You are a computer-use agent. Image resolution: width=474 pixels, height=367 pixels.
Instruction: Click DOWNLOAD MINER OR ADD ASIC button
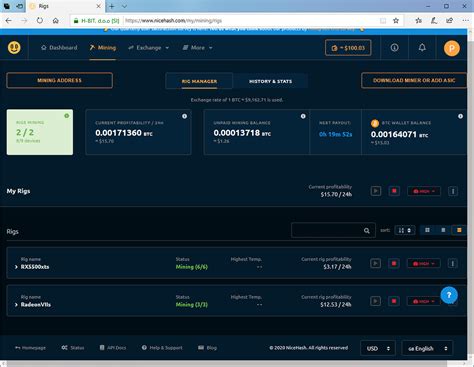pos(414,80)
